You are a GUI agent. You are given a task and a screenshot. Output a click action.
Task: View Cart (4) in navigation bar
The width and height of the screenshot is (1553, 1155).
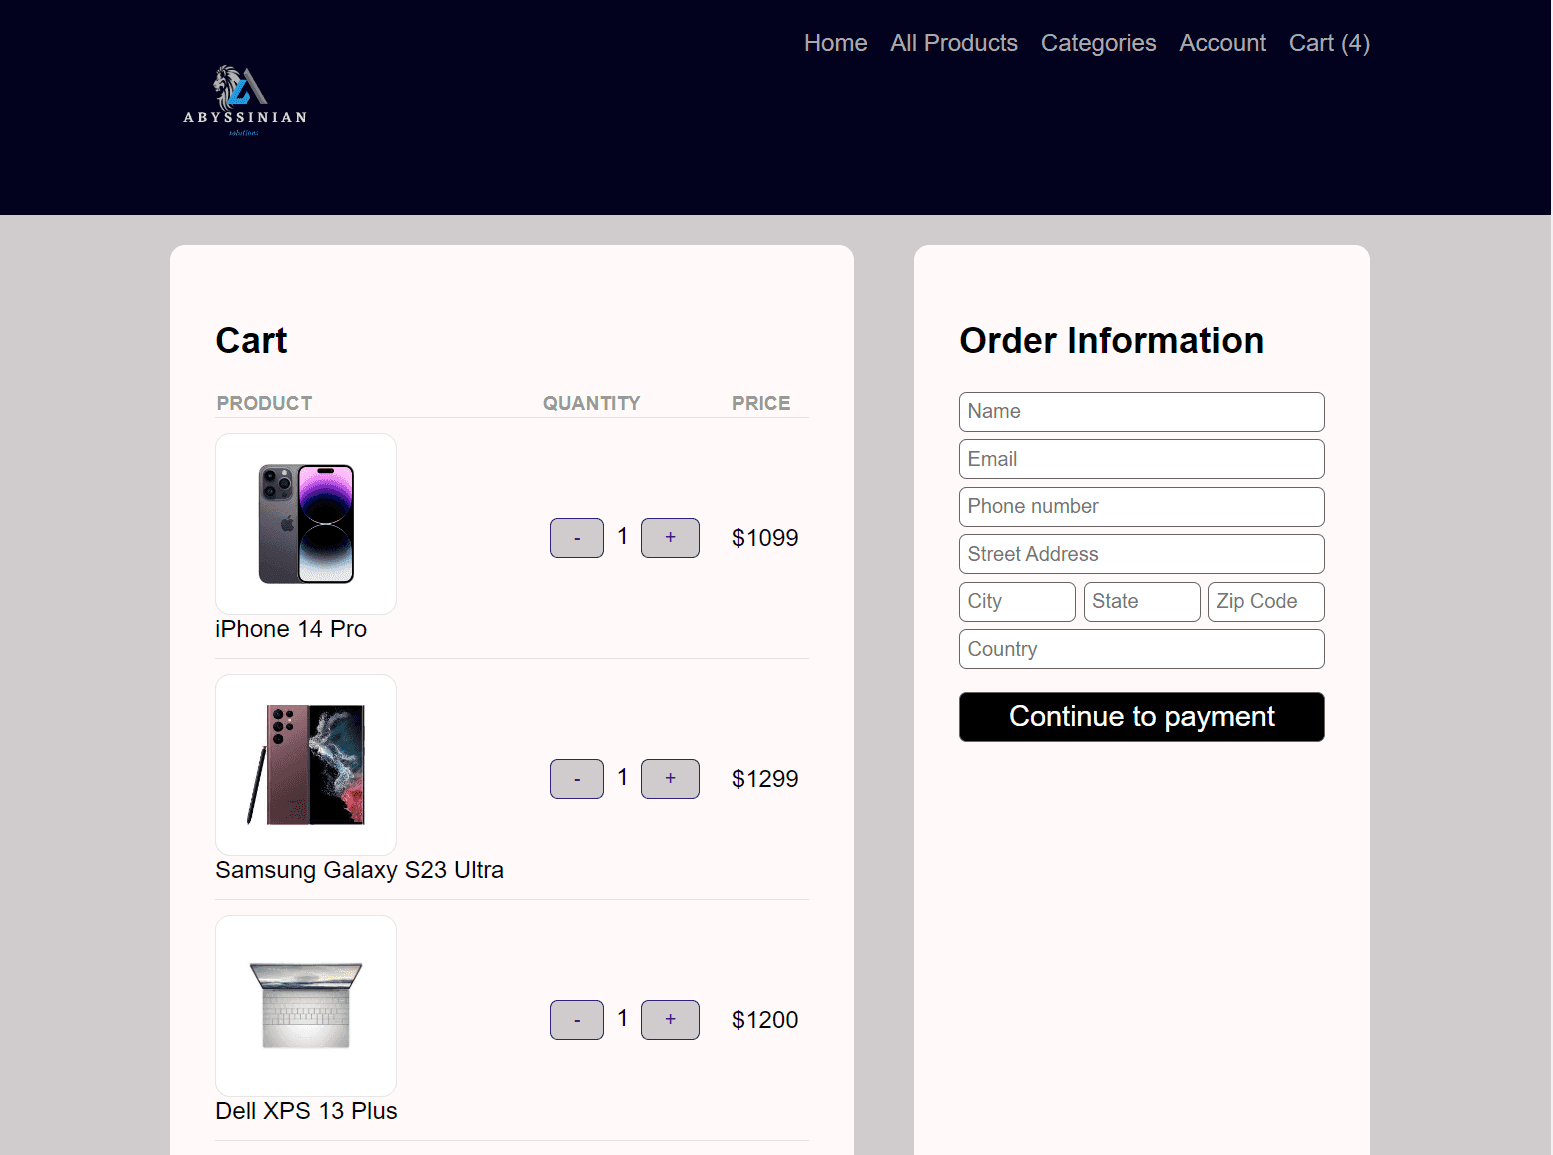click(x=1328, y=43)
